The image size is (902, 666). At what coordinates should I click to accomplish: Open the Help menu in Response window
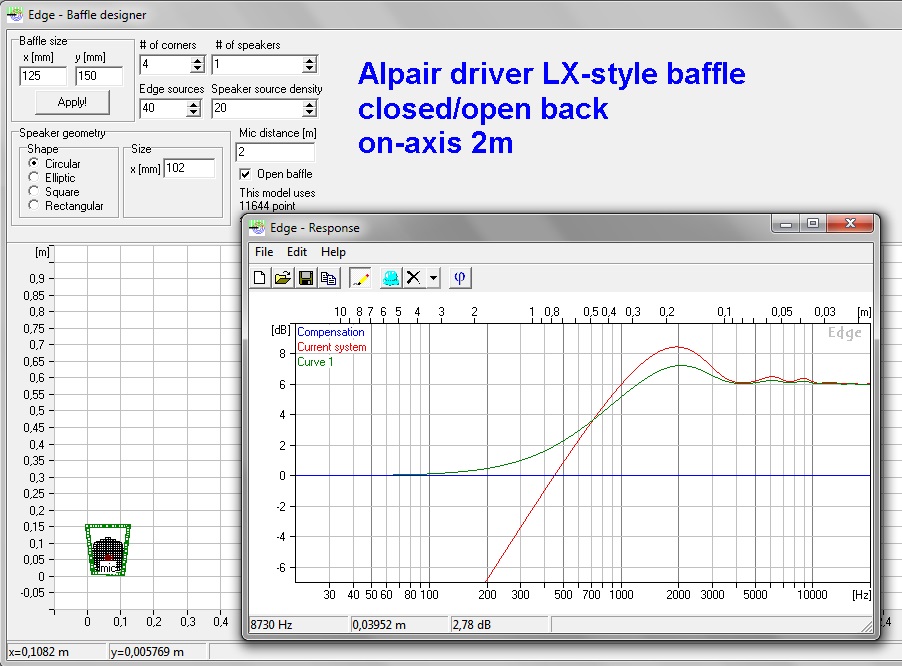tap(333, 252)
